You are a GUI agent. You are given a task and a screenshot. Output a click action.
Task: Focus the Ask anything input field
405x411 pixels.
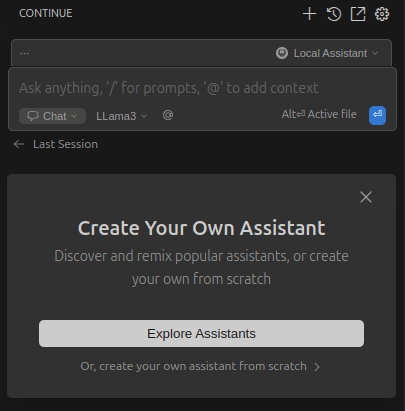pyautogui.click(x=169, y=88)
